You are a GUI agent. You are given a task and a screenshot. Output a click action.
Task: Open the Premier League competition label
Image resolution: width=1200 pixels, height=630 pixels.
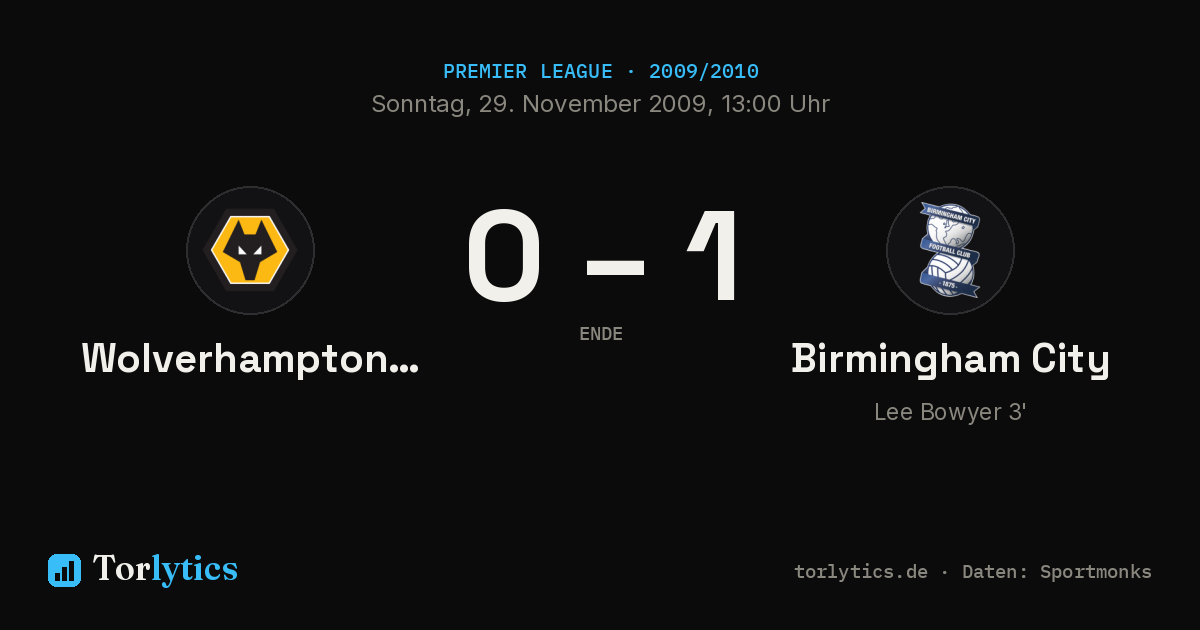(528, 72)
